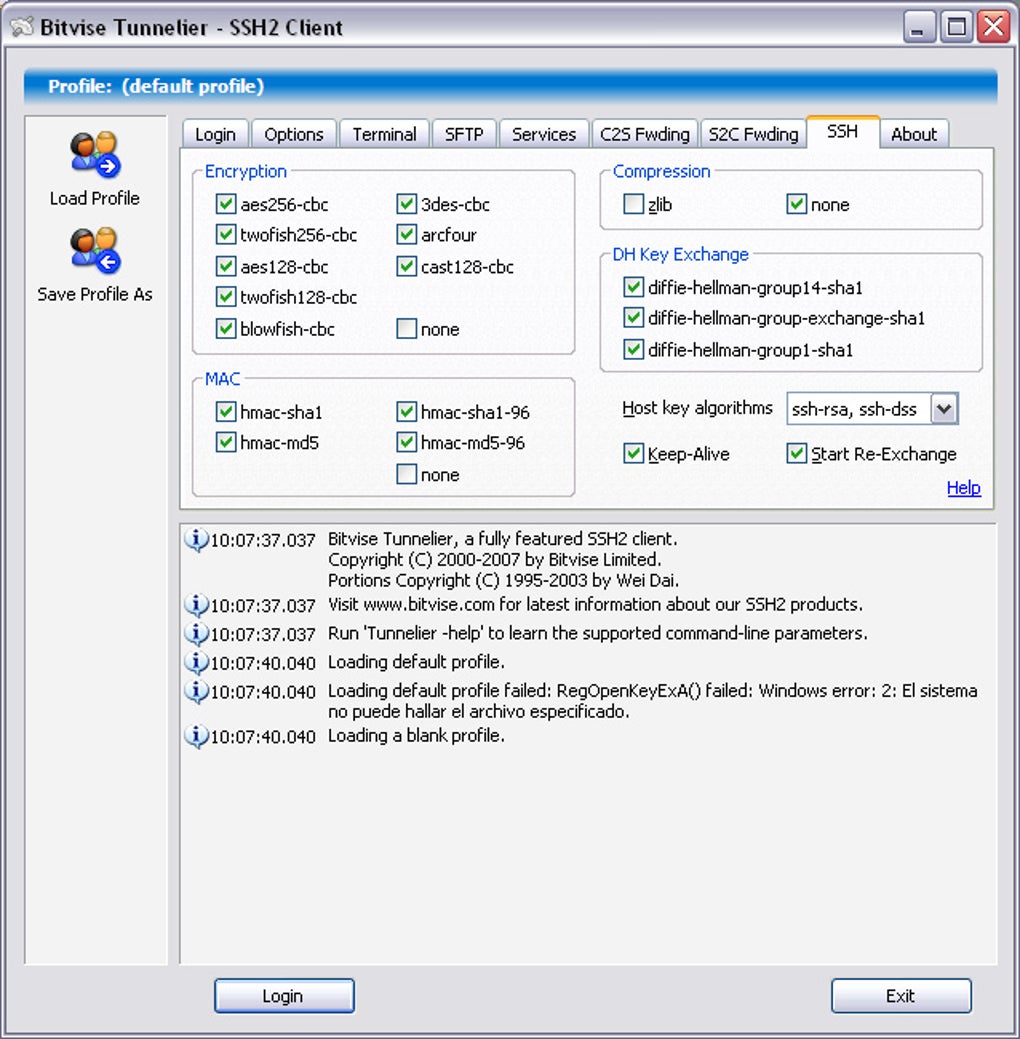Click 'Loading a blank profile.' log message
Viewport: 1020px width, 1039px height.
point(416,736)
